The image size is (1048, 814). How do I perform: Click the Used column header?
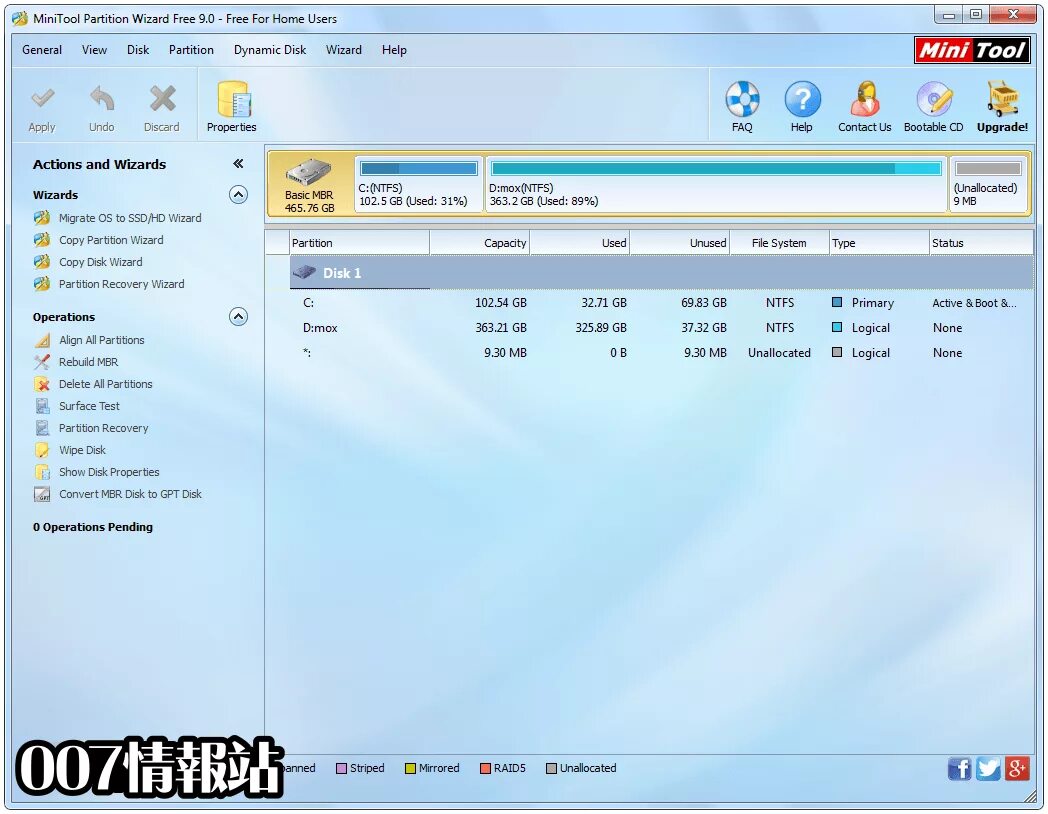(x=579, y=243)
